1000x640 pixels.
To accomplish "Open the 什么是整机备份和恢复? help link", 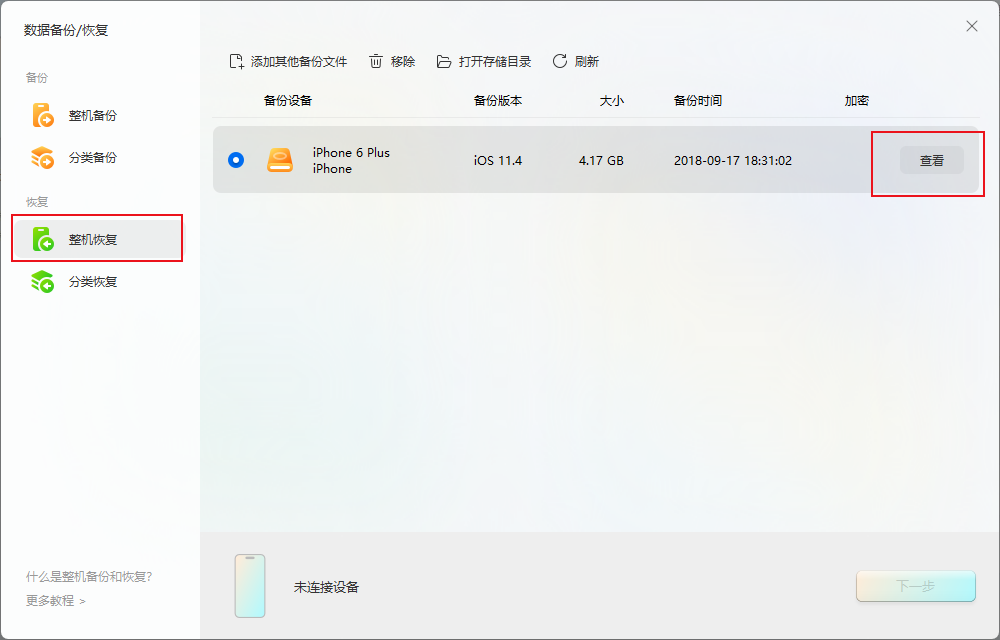I will [x=89, y=577].
